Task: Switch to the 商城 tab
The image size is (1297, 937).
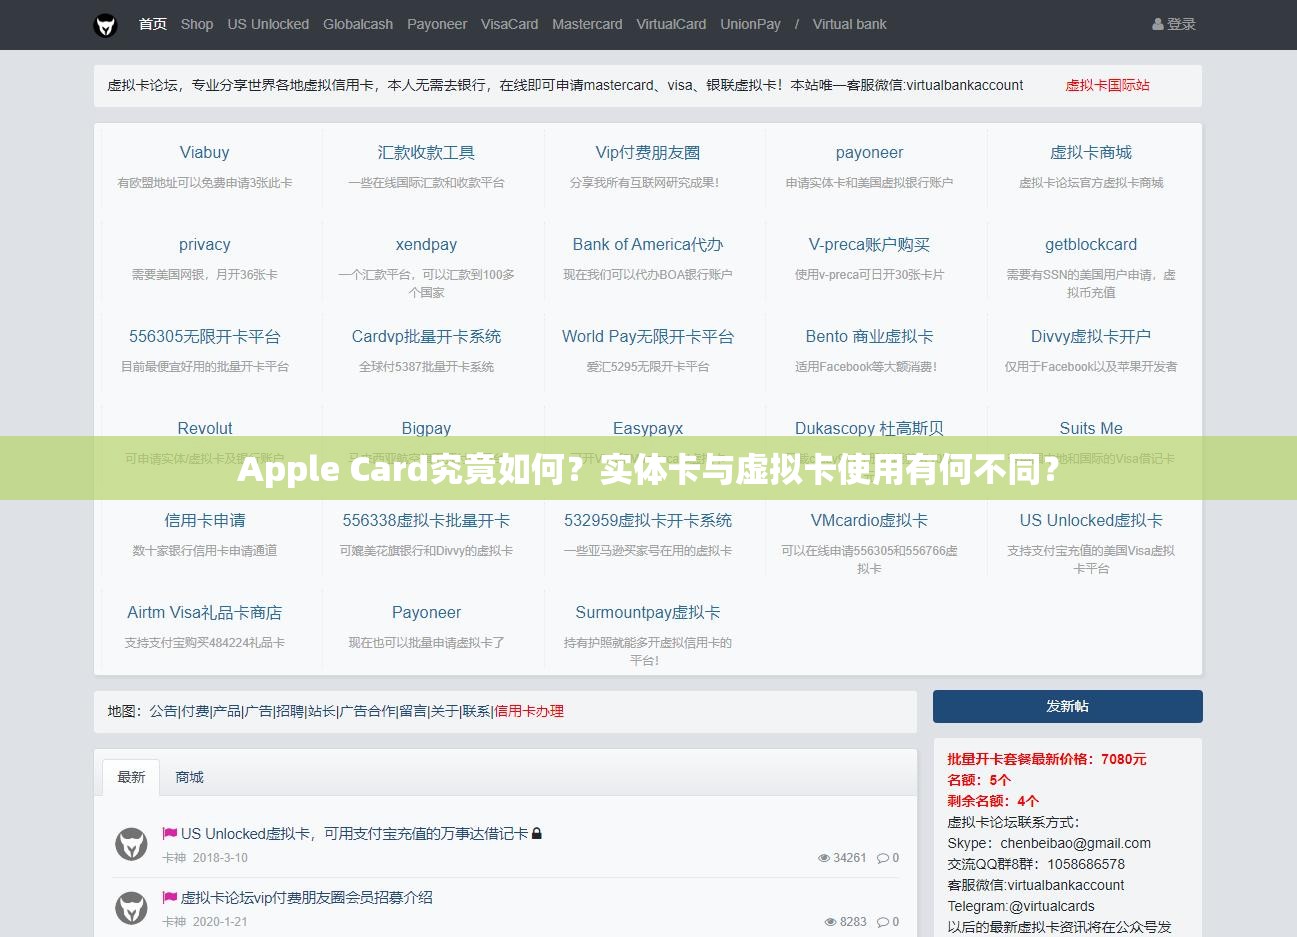Action: tap(189, 777)
